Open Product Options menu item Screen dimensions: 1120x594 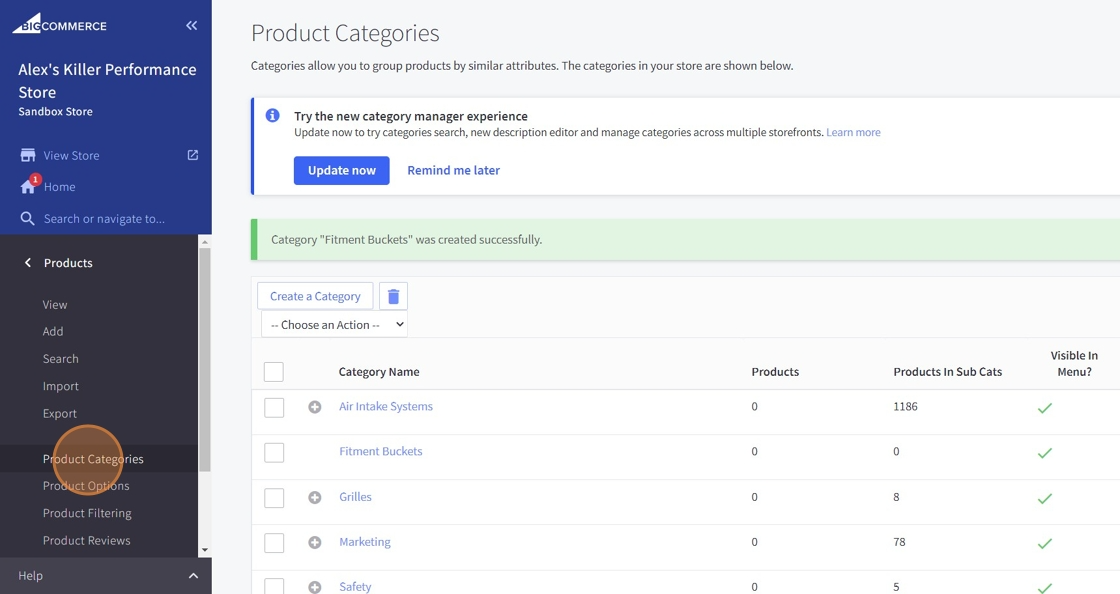(86, 486)
